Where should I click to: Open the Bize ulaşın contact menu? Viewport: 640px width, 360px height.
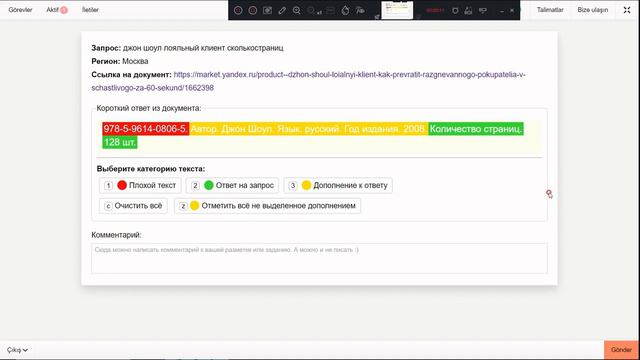coord(593,10)
